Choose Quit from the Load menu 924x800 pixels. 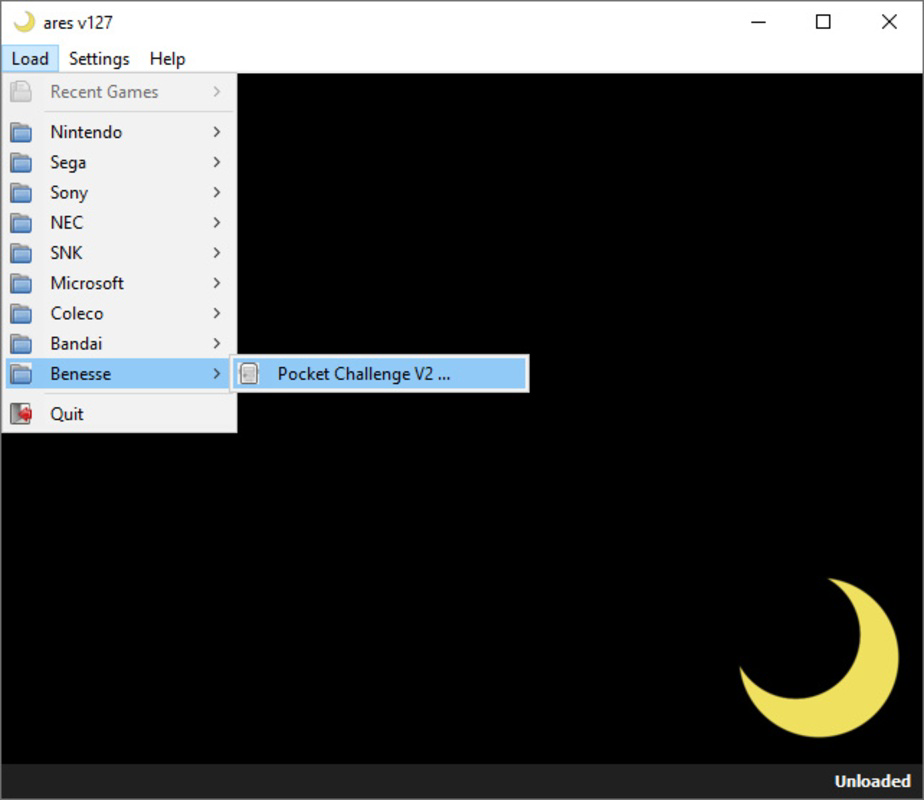click(x=120, y=414)
